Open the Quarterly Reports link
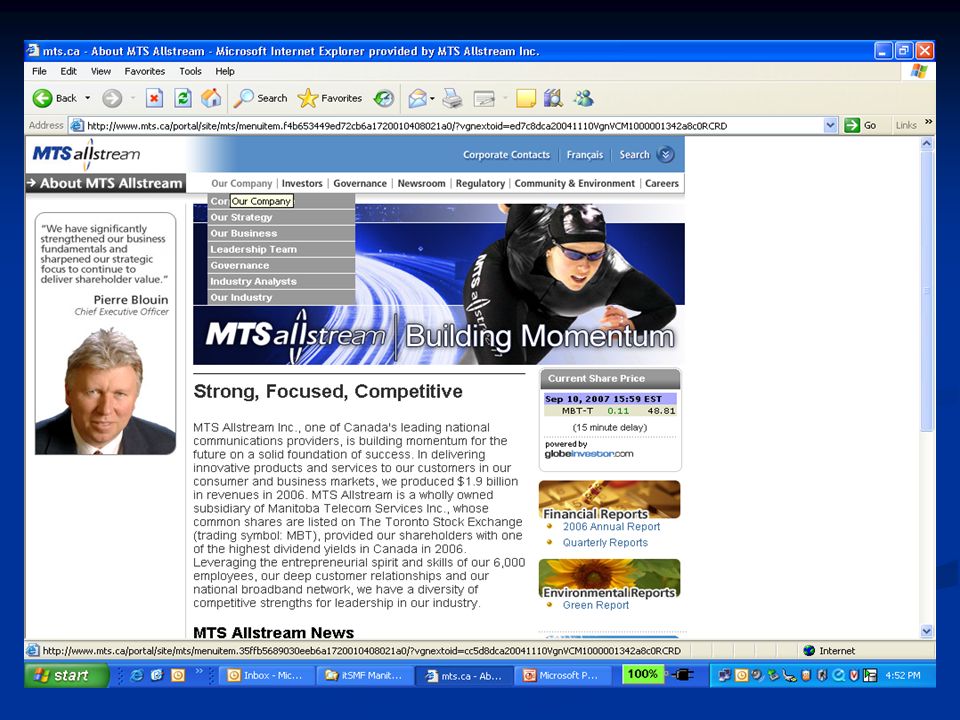960x720 pixels. [x=605, y=542]
